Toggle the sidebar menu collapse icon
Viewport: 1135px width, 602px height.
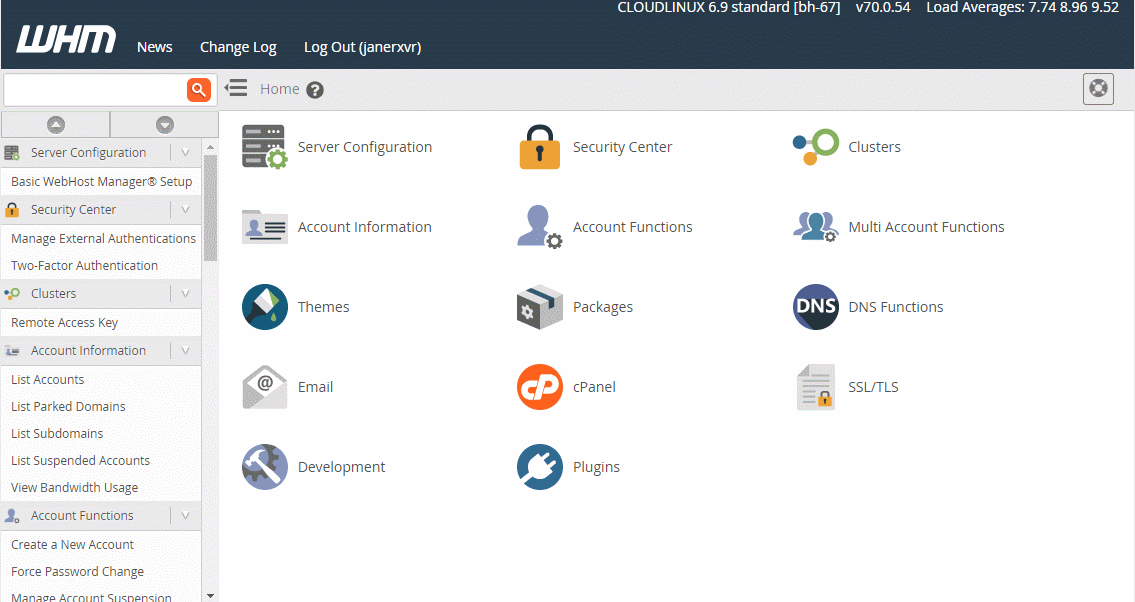[x=236, y=88]
